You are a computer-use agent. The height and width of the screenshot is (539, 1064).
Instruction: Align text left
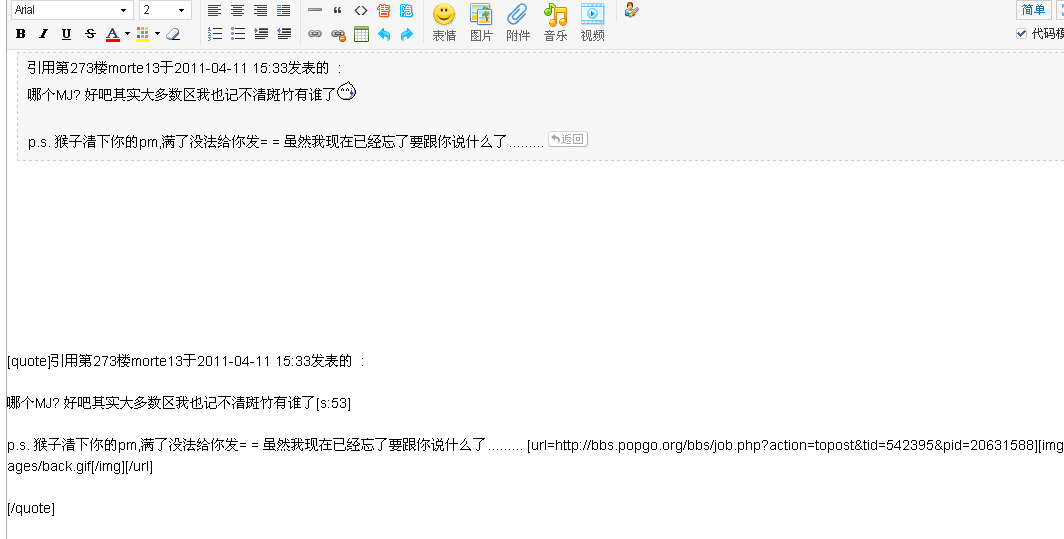[214, 10]
